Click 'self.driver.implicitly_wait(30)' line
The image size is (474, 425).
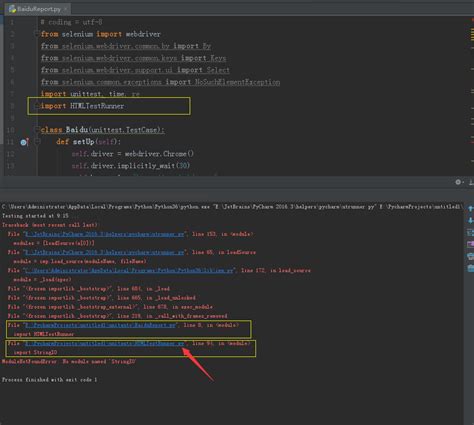coord(131,166)
